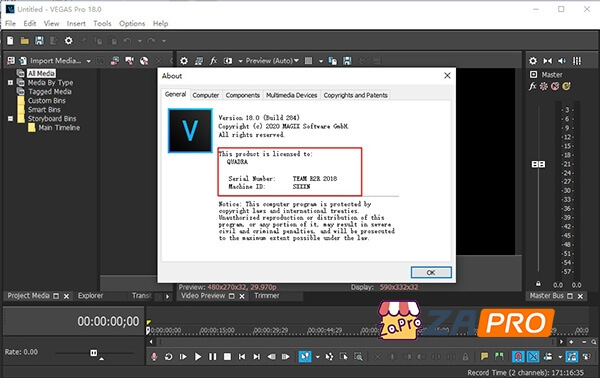Close the About dialog with X

(x=447, y=76)
